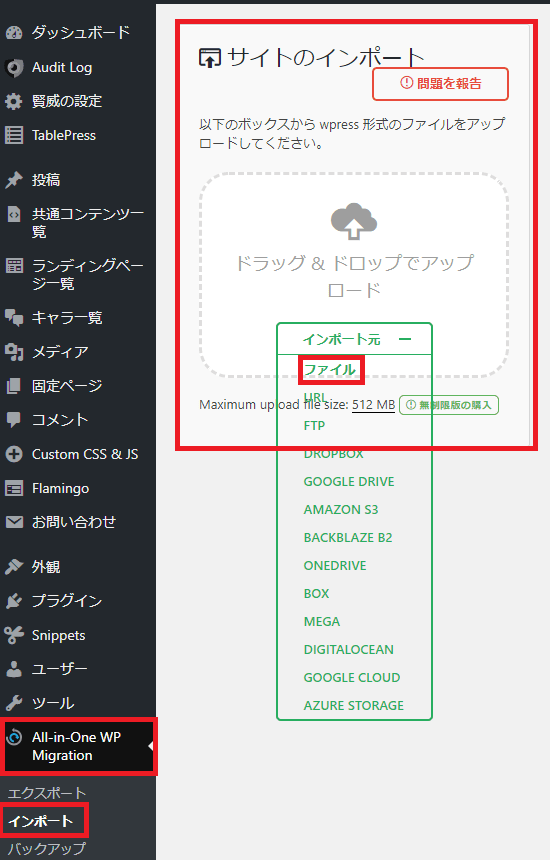This screenshot has height=860, width=550.
Task: Choose URL as import source
Action: click(x=315, y=398)
